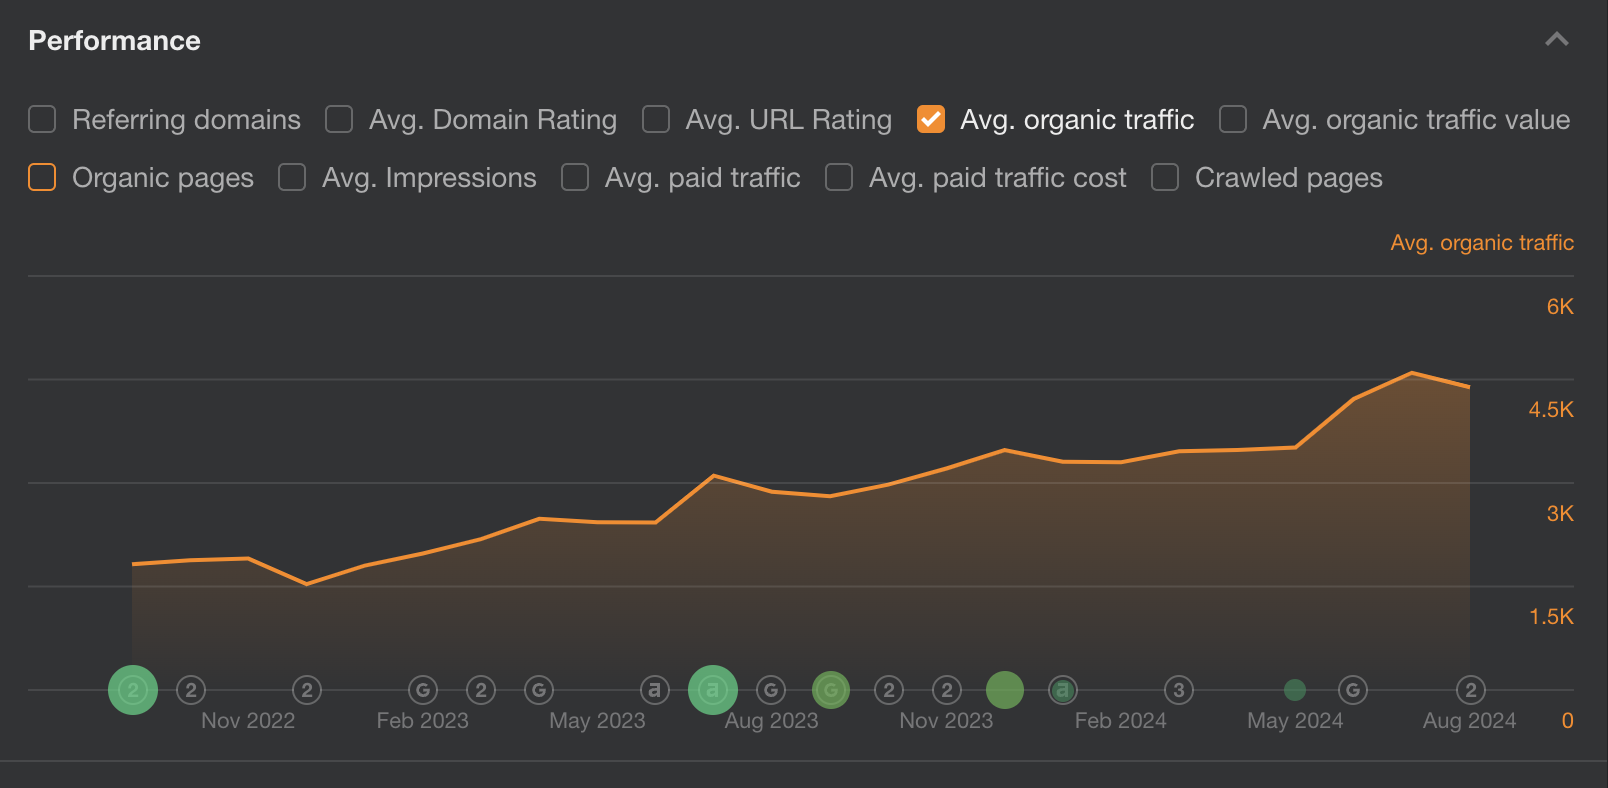1608x788 pixels.
Task: Open the '2' marker between Feb and May 2023
Action: click(x=481, y=690)
